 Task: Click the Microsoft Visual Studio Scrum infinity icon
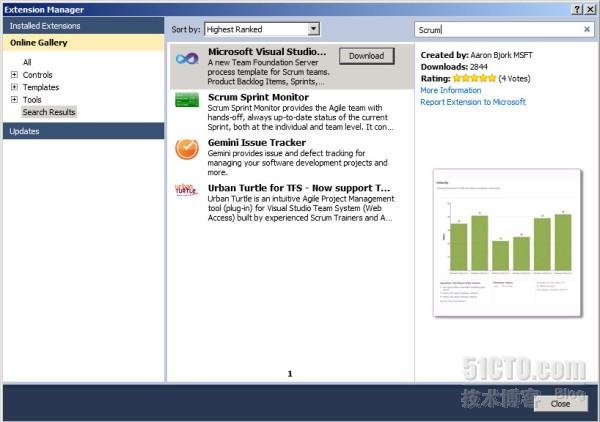[x=187, y=59]
